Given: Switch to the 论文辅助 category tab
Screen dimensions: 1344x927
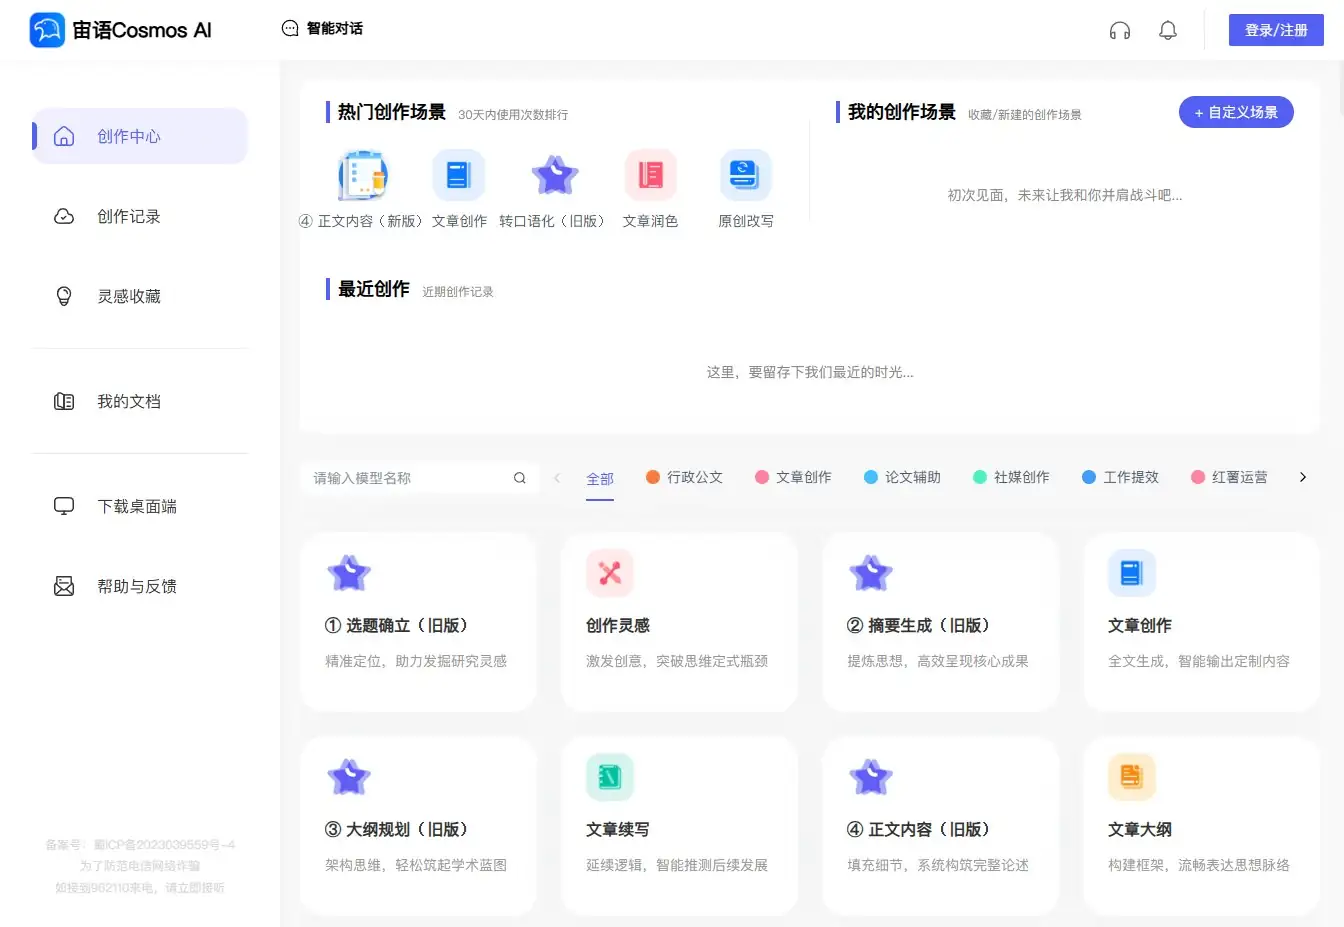Looking at the screenshot, I should click(903, 477).
